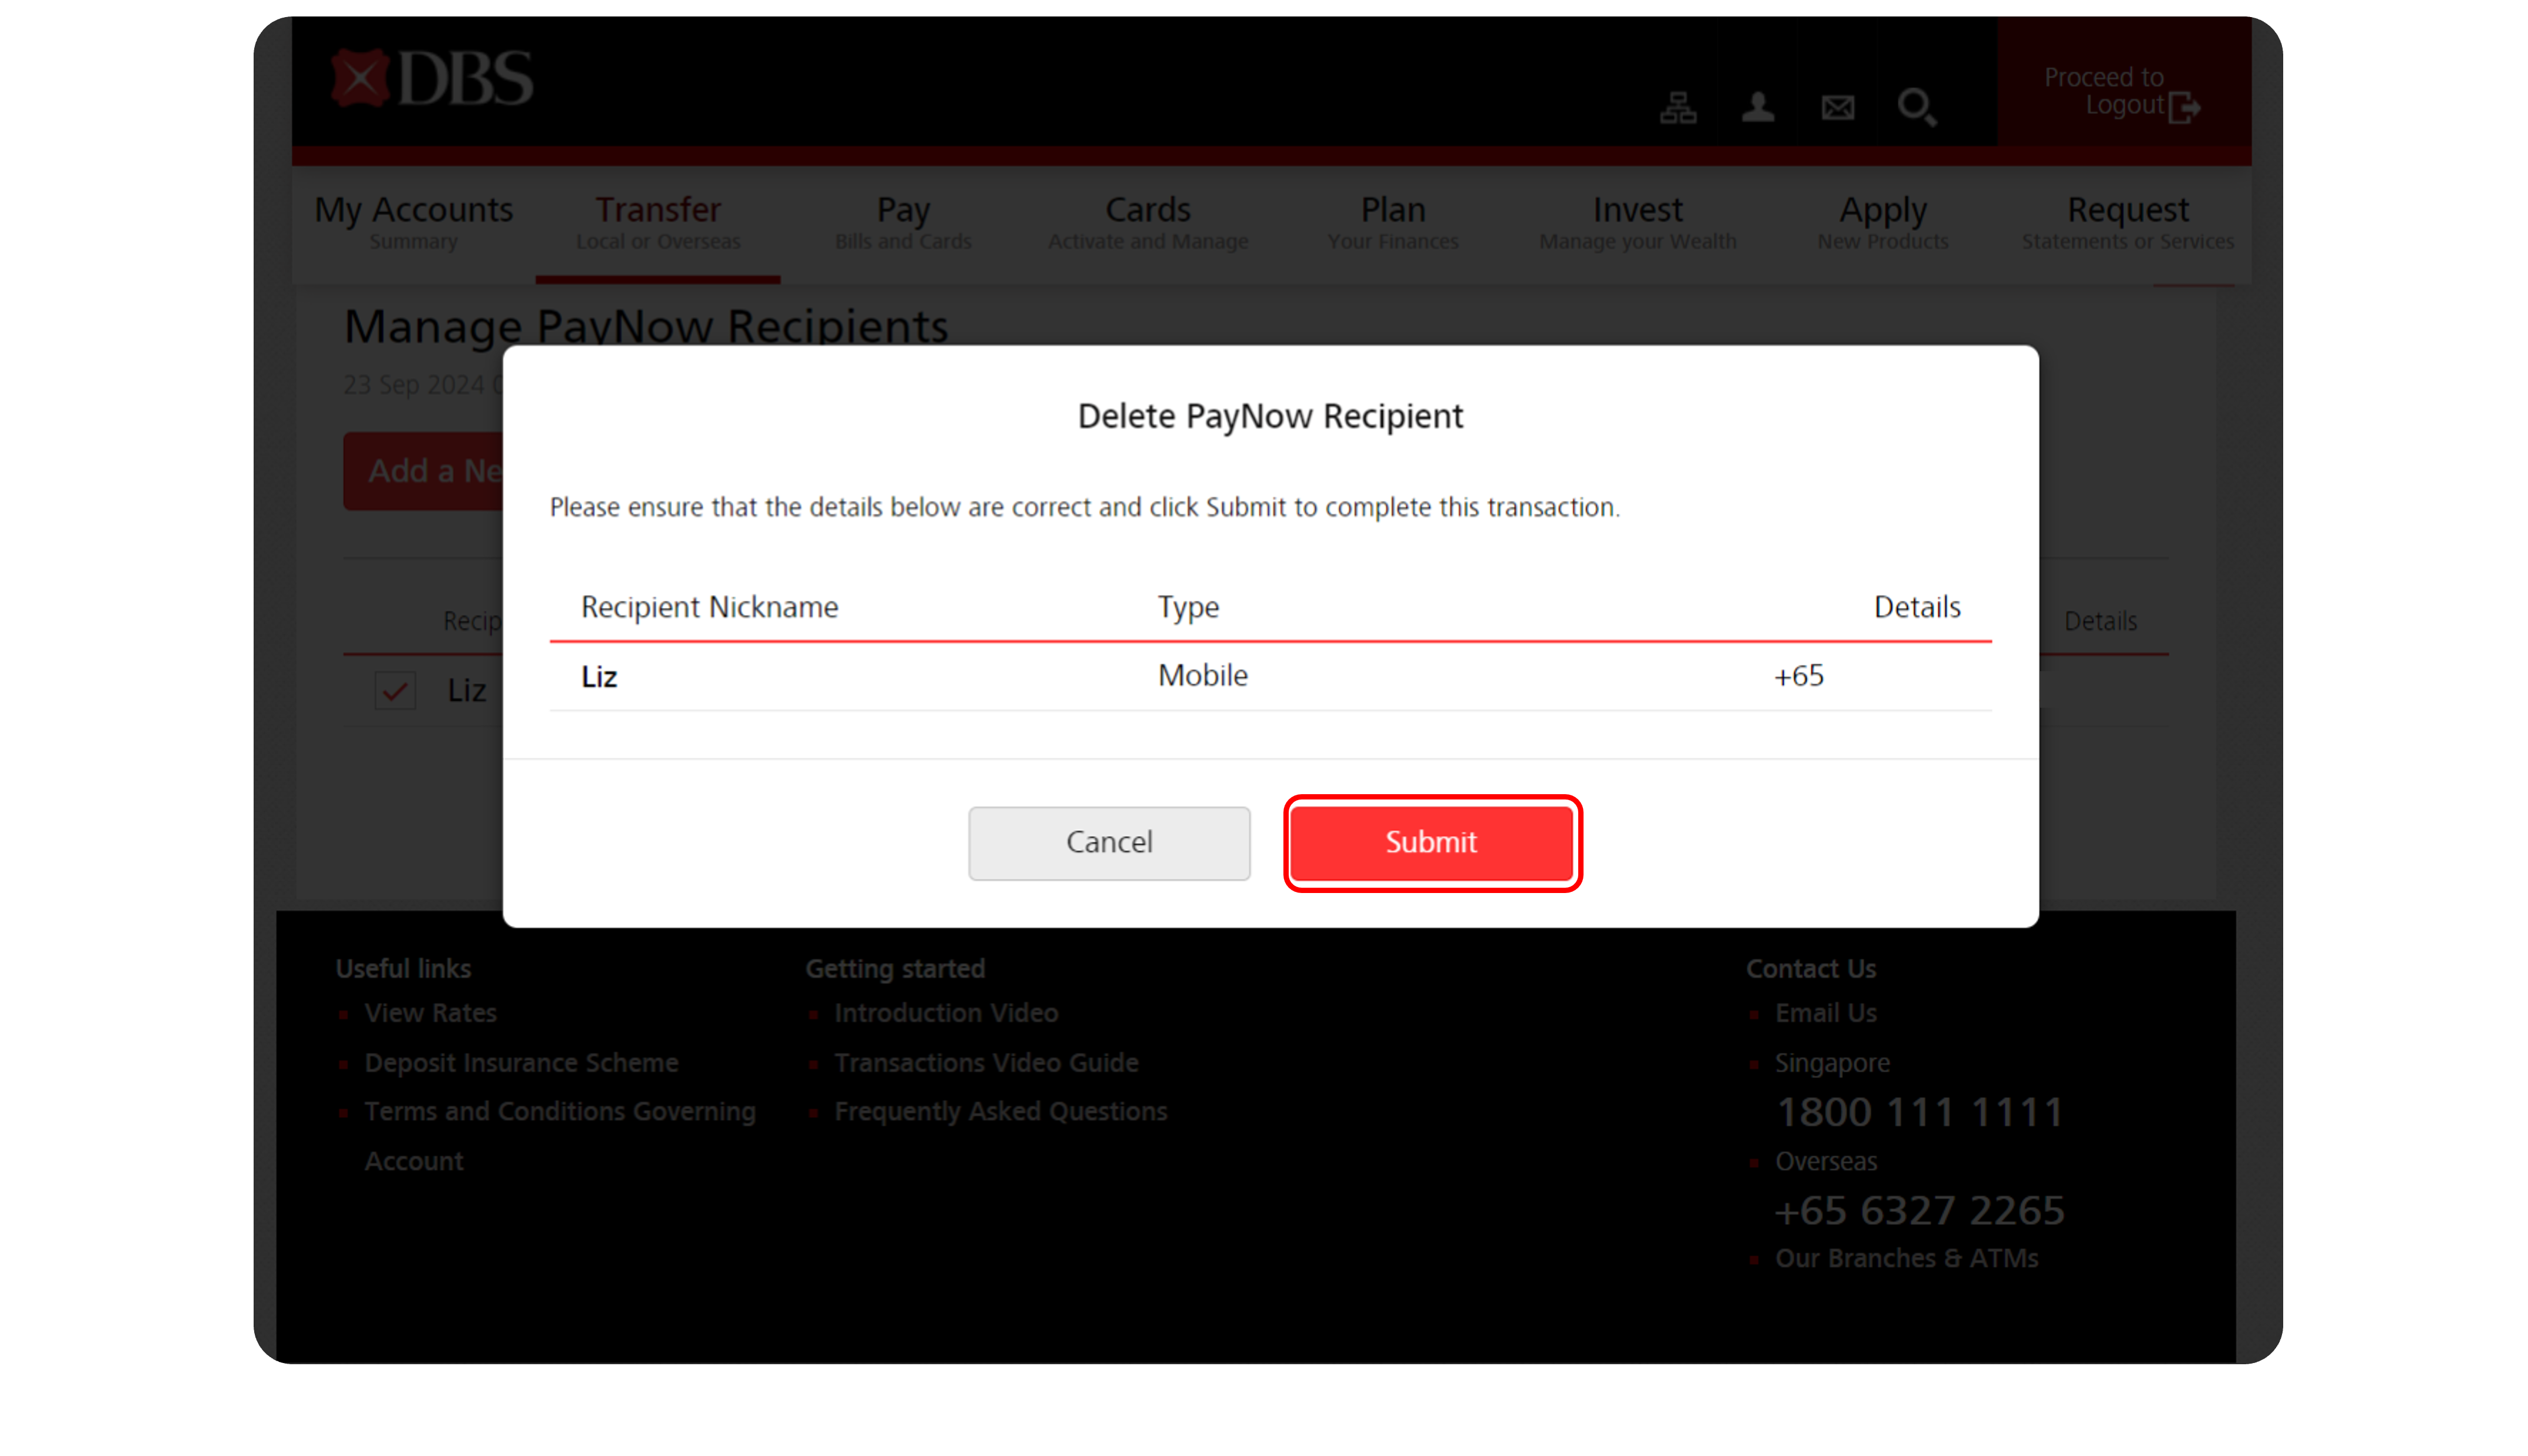
Task: Click Manage PayNow Recipients heading
Action: 646,326
